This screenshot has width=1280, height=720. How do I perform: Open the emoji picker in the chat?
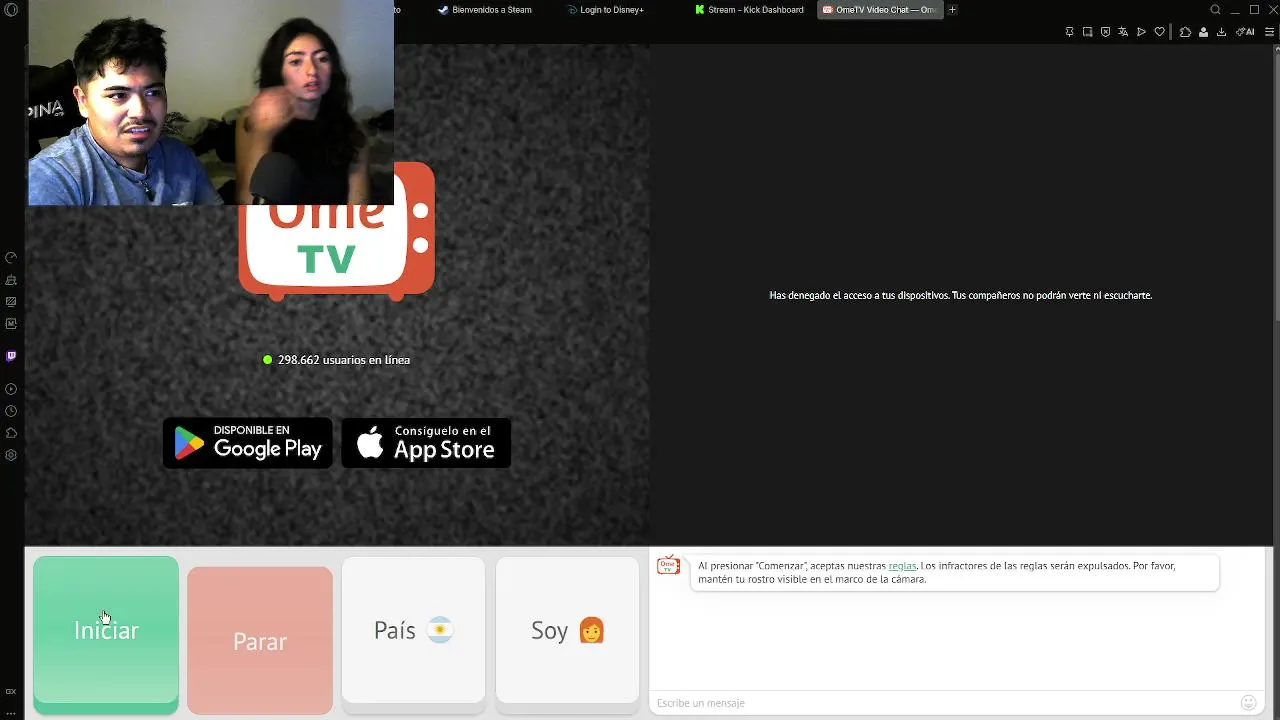pyautogui.click(x=1248, y=703)
